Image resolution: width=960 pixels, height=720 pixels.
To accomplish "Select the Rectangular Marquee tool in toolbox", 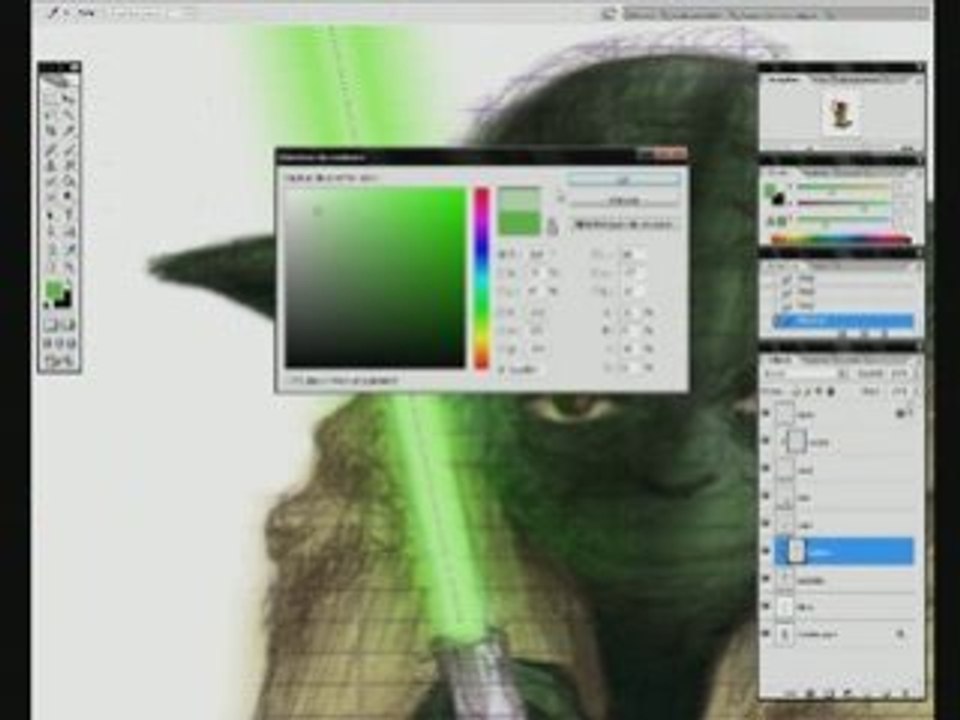I will pyautogui.click(x=51, y=99).
